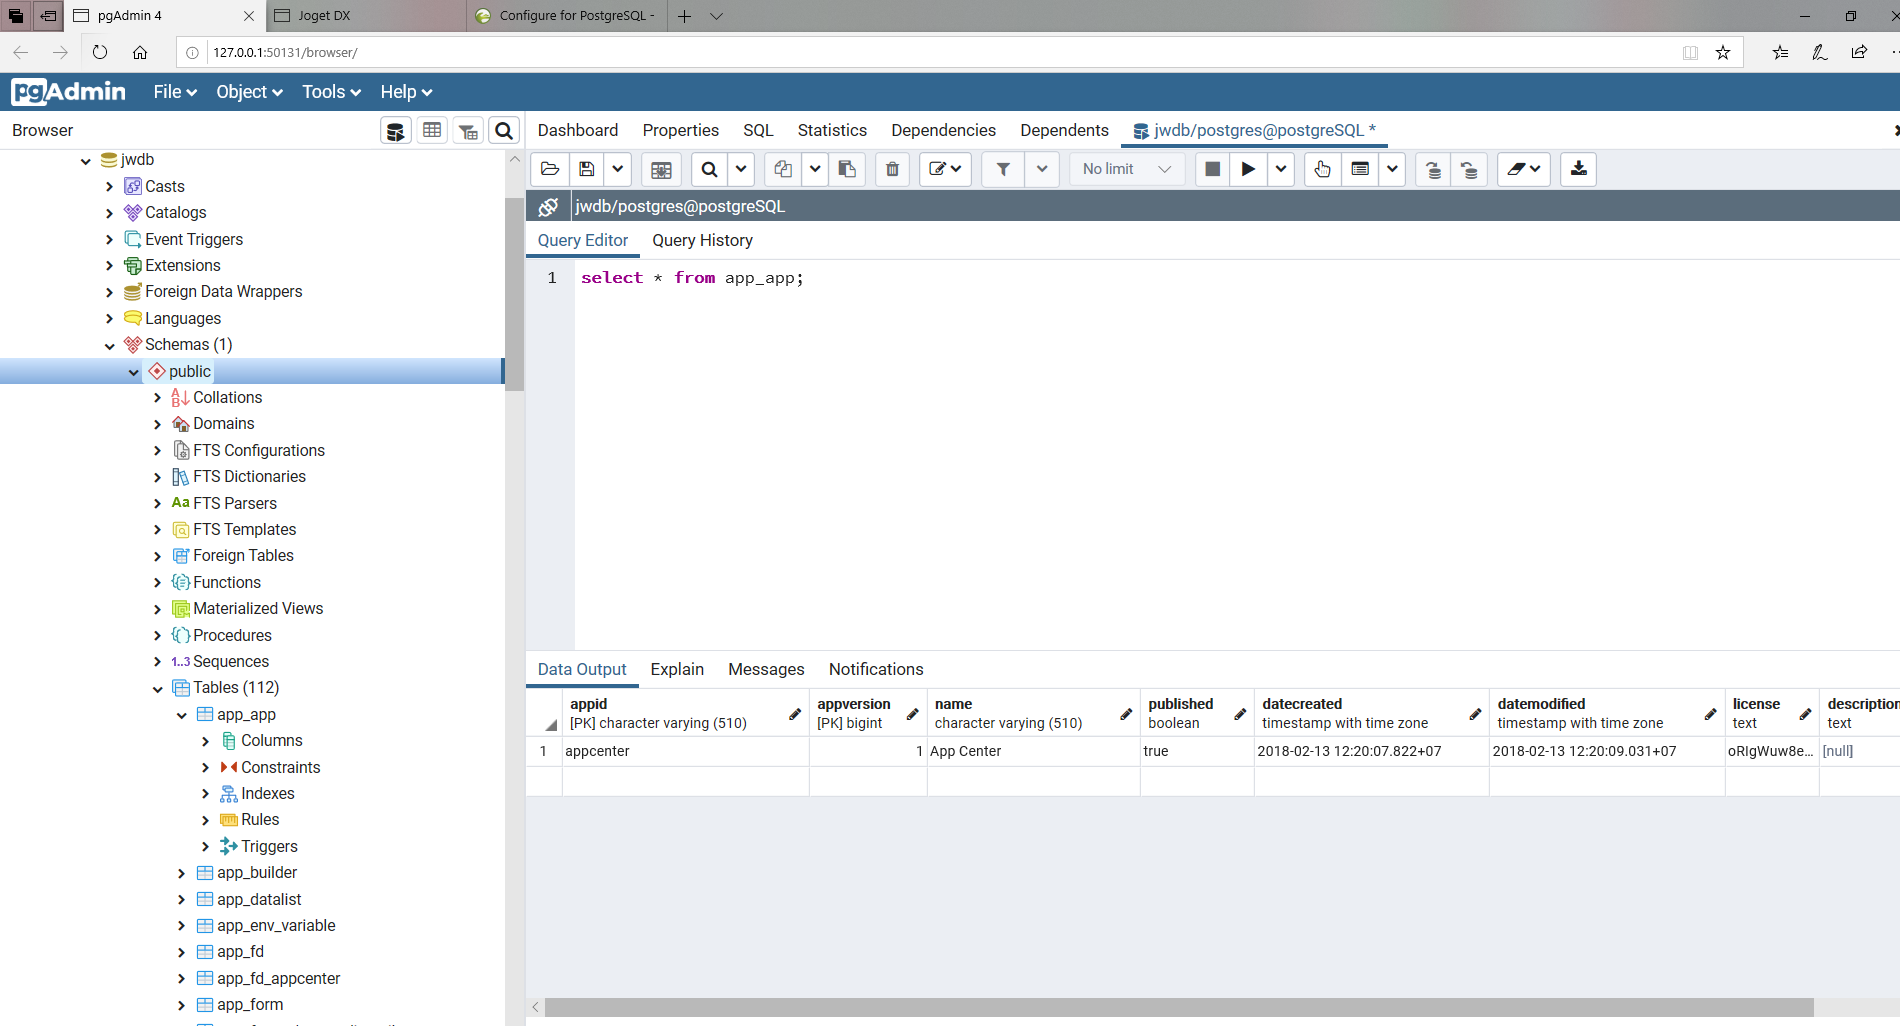
Task: Click the Save file toolbar icon
Action: coord(587,169)
